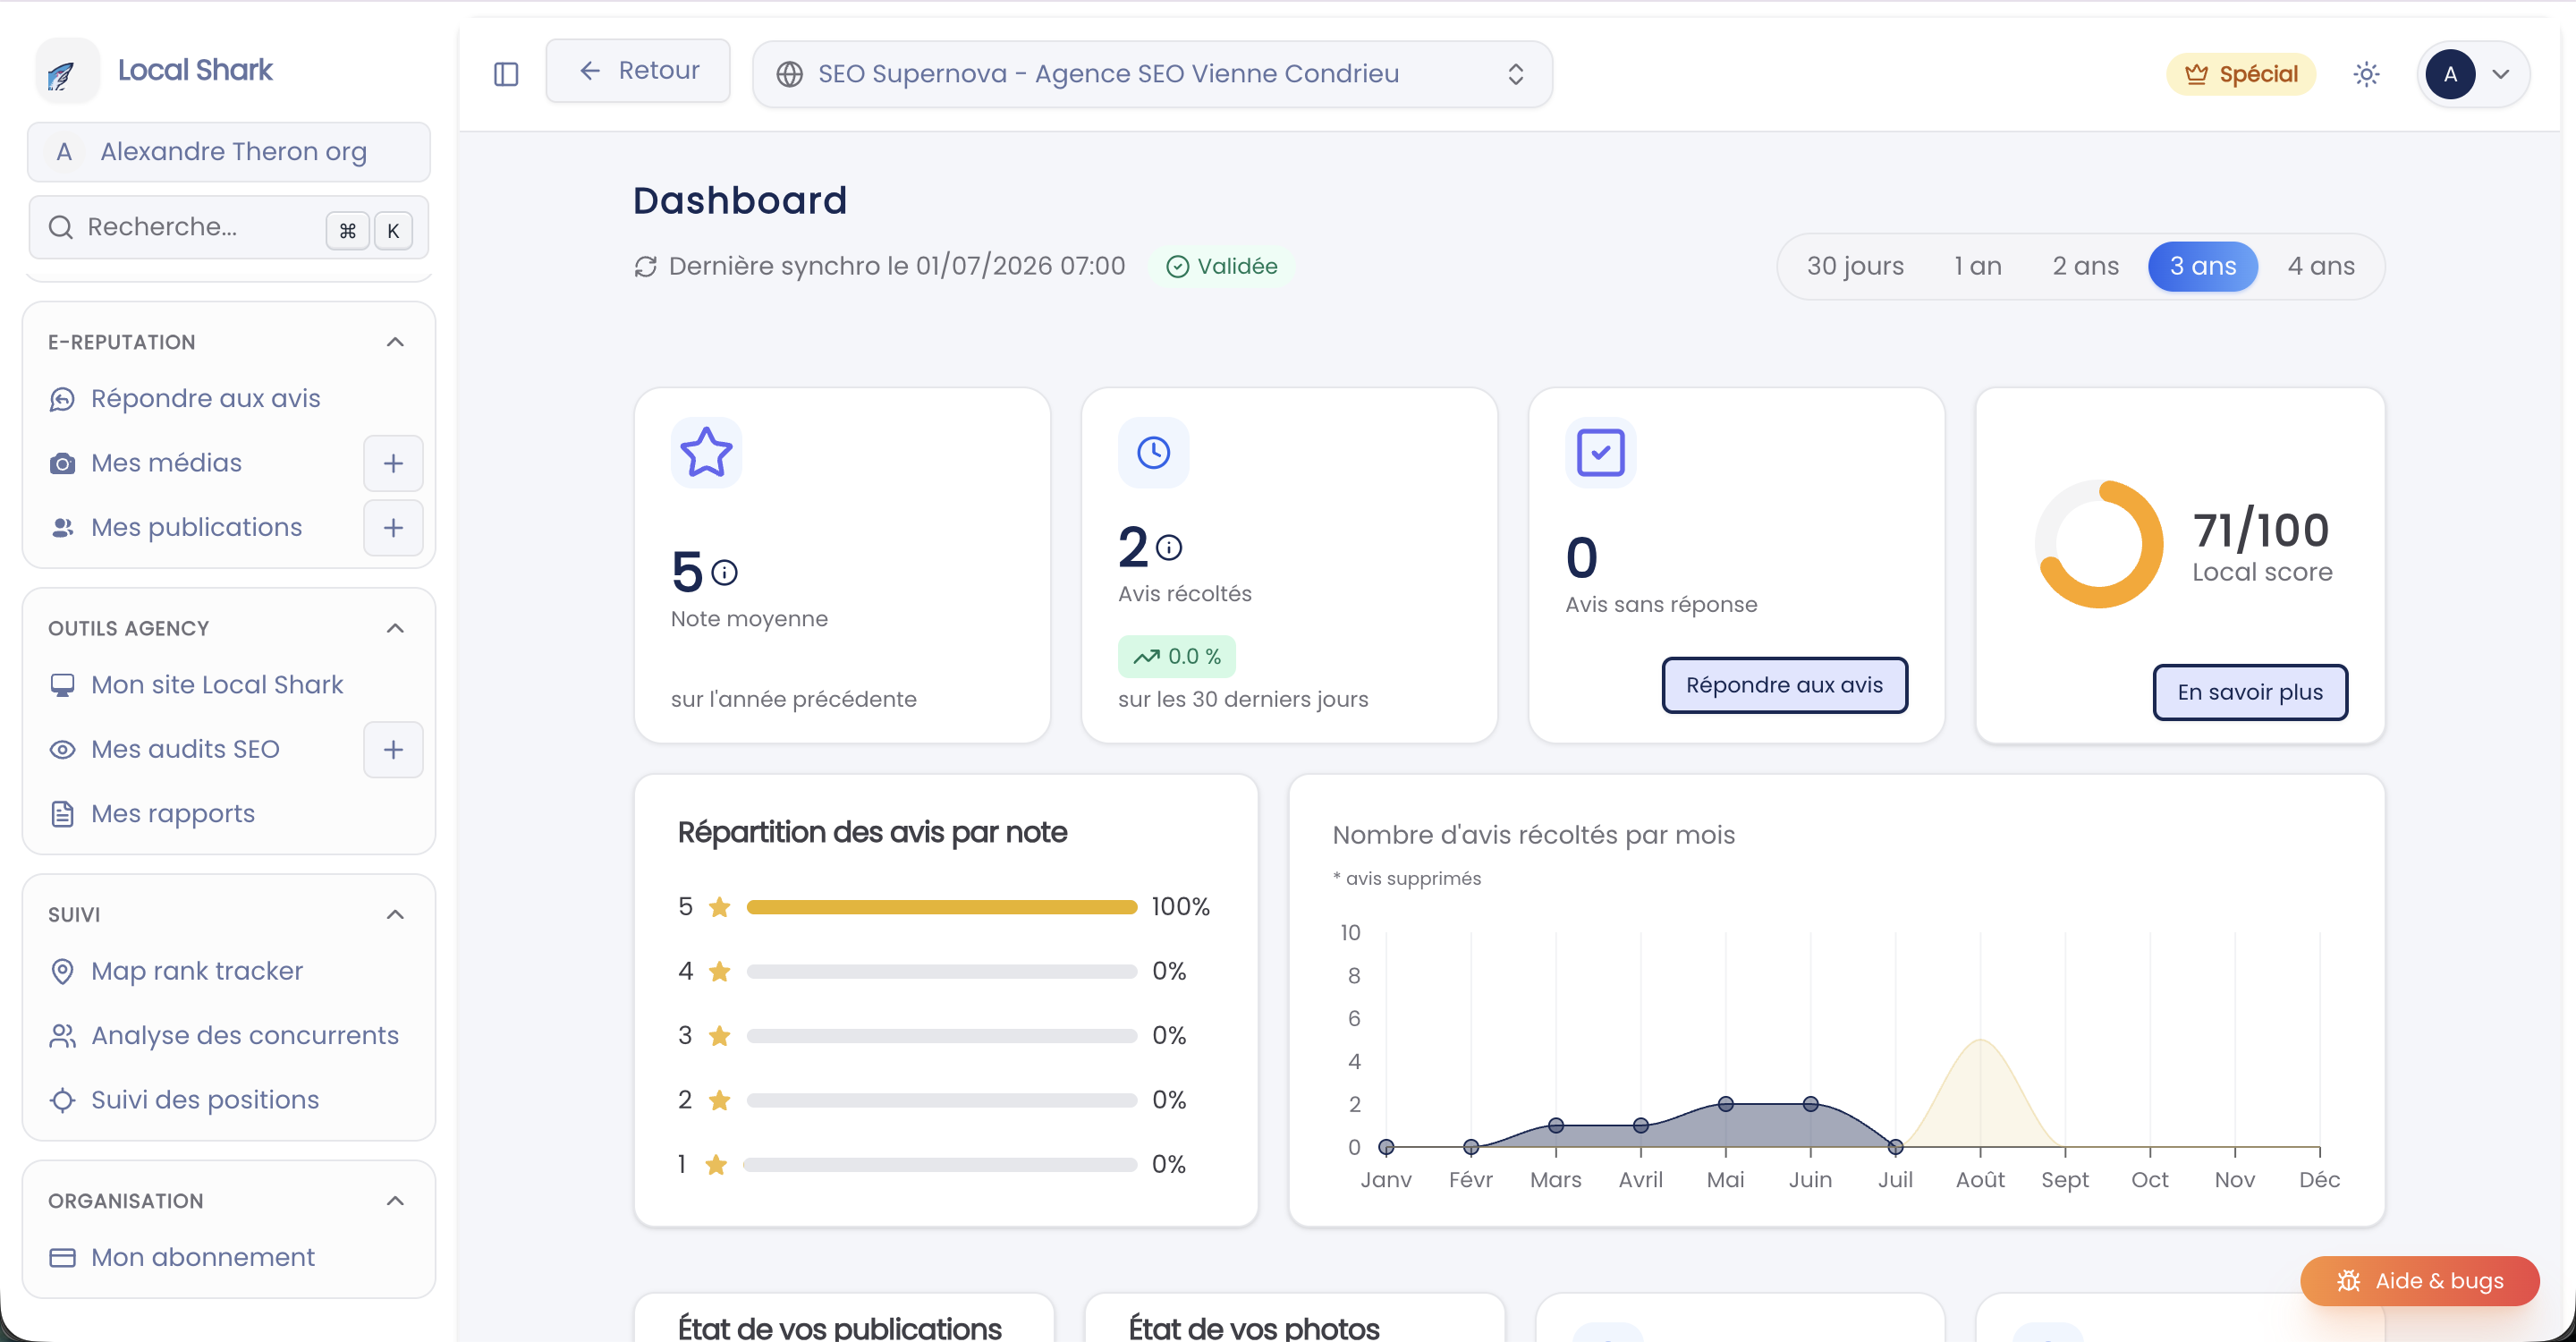
Task: Open the SEO Supernova business dropdown
Action: [1152, 74]
